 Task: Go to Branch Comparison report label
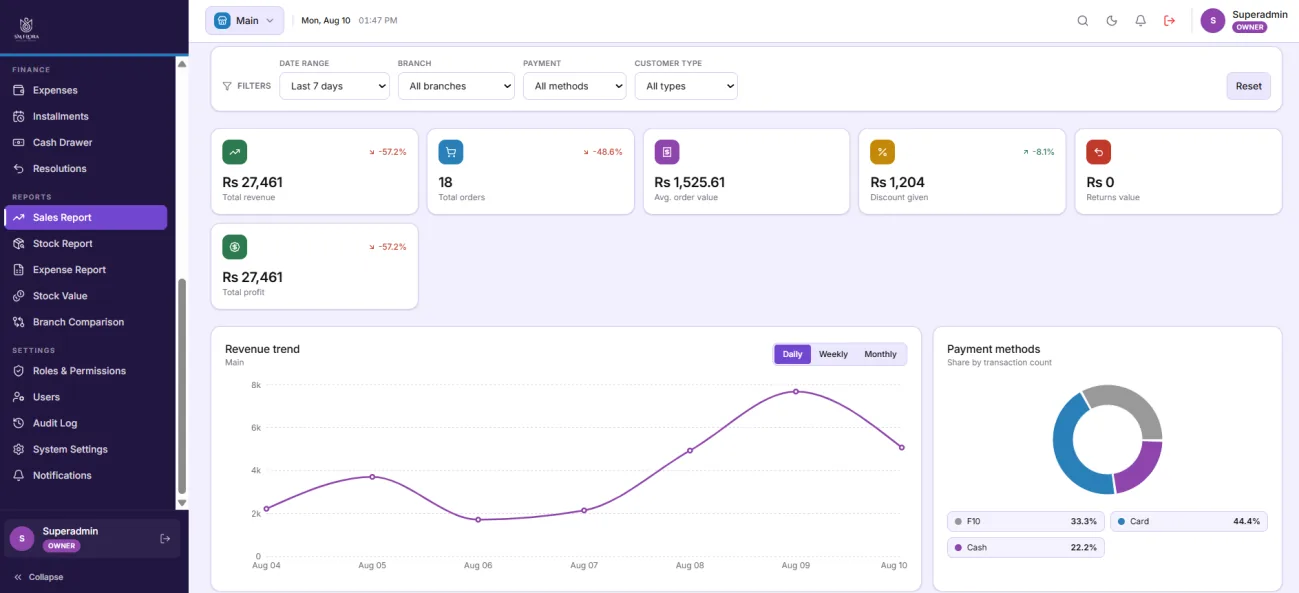pyautogui.click(x=78, y=322)
